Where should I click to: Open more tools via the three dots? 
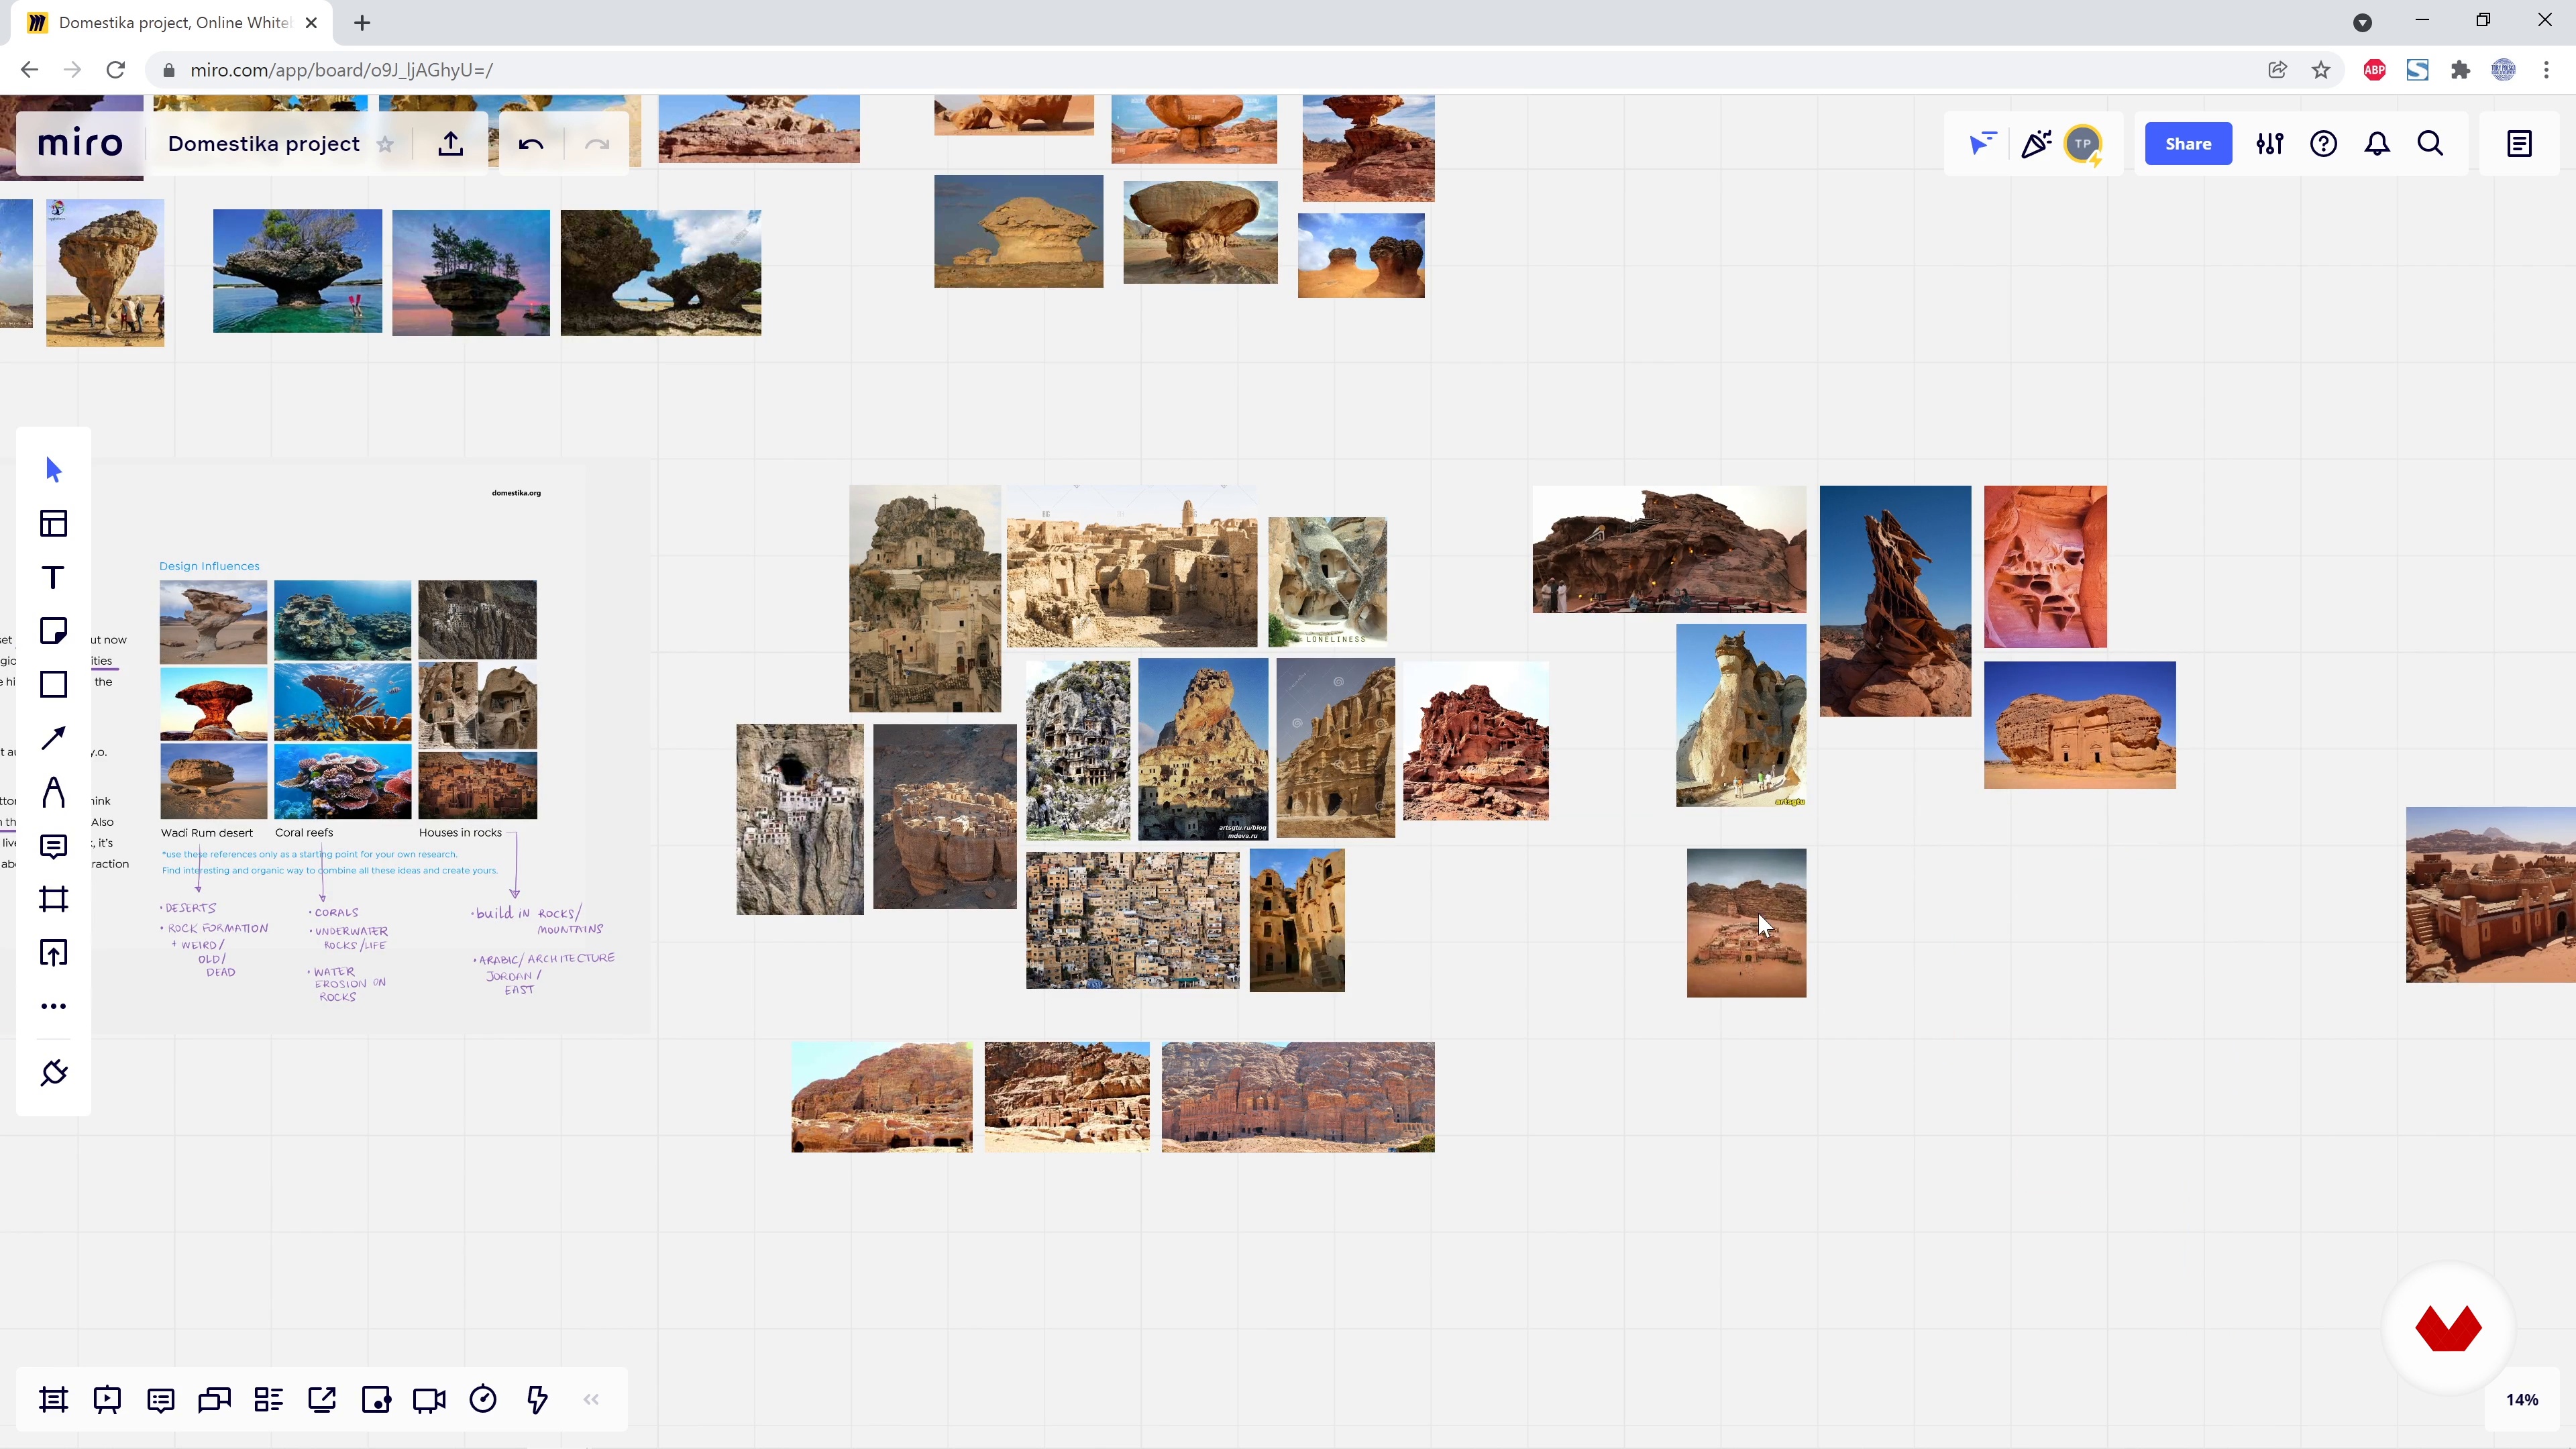(x=54, y=1006)
